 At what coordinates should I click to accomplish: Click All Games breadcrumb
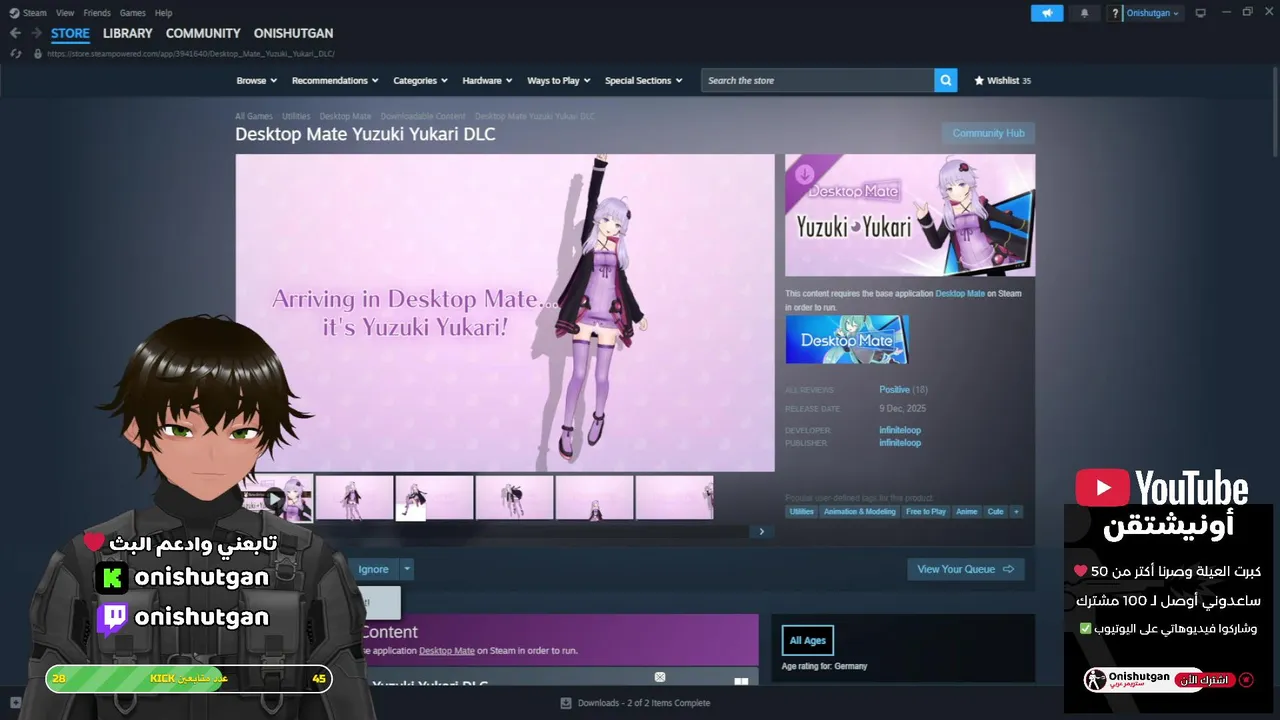254,116
